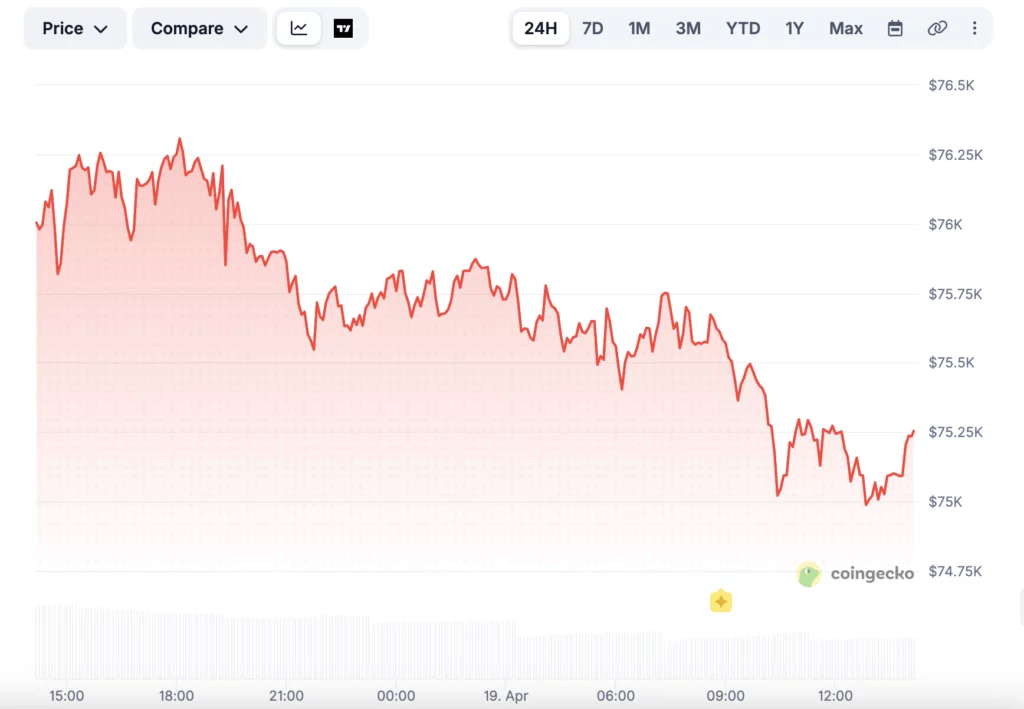
Task: Click the CoinGecko gecko logo
Action: (x=808, y=574)
